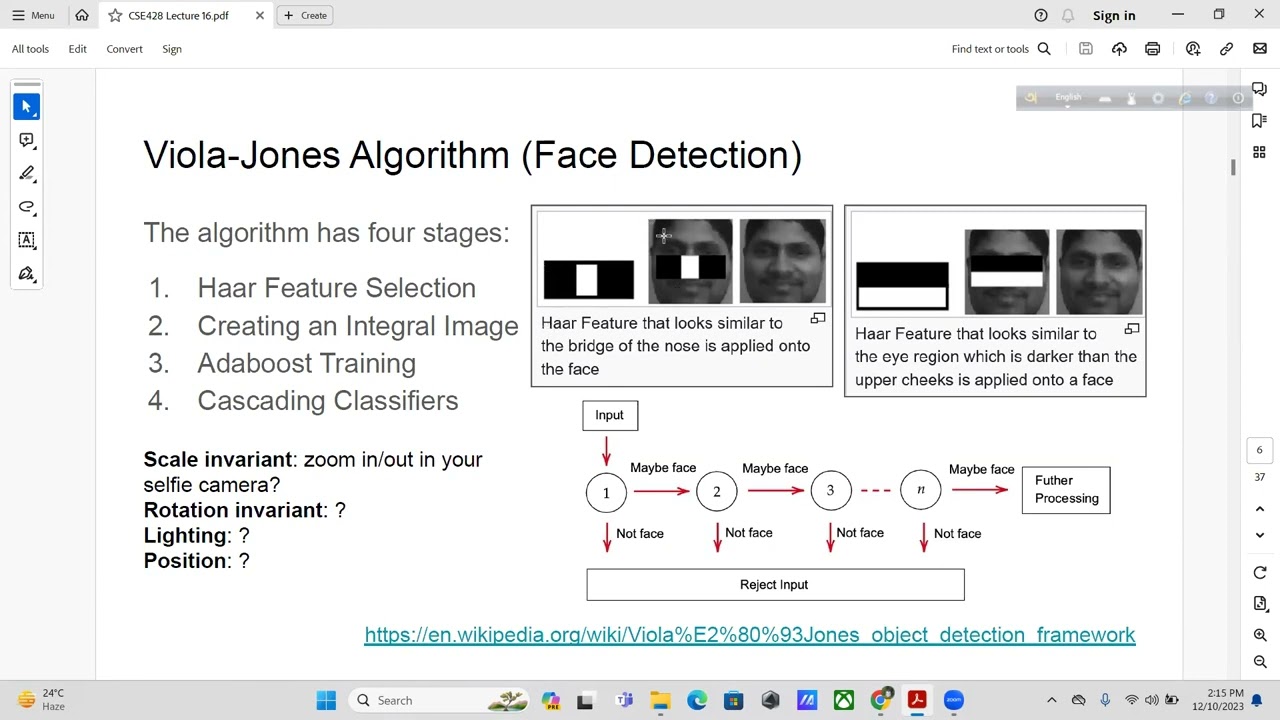This screenshot has width=1280, height=720.
Task: Open the Sign menu item
Action: (x=172, y=48)
